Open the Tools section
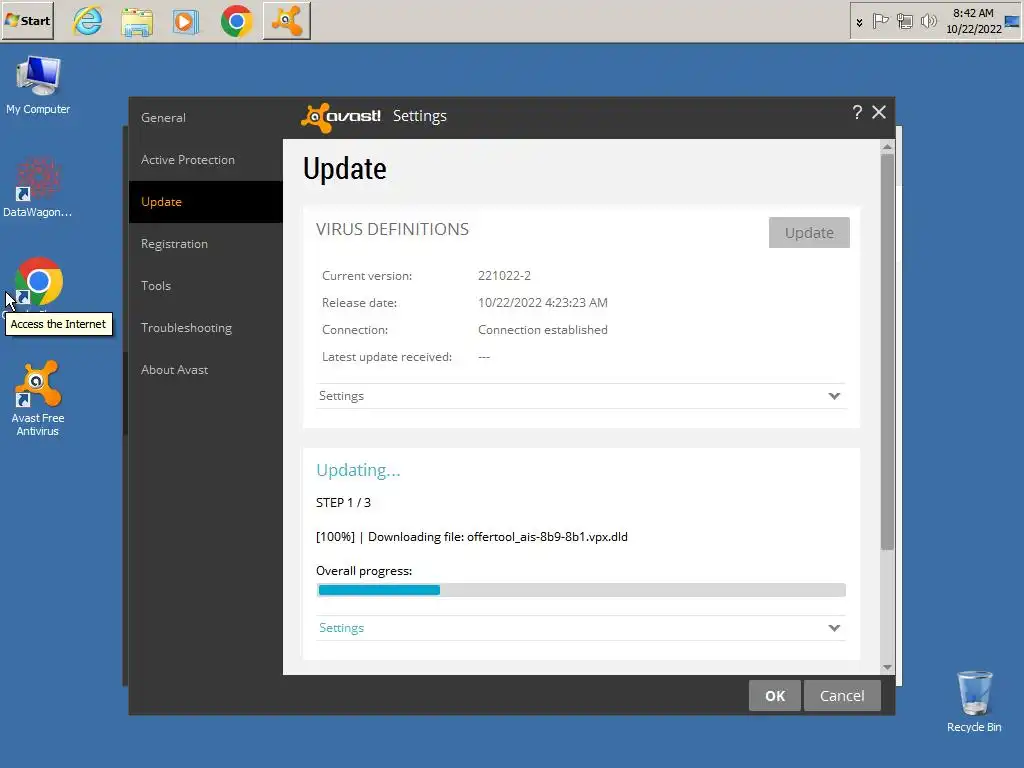The height and width of the screenshot is (768, 1024). pyautogui.click(x=206, y=285)
